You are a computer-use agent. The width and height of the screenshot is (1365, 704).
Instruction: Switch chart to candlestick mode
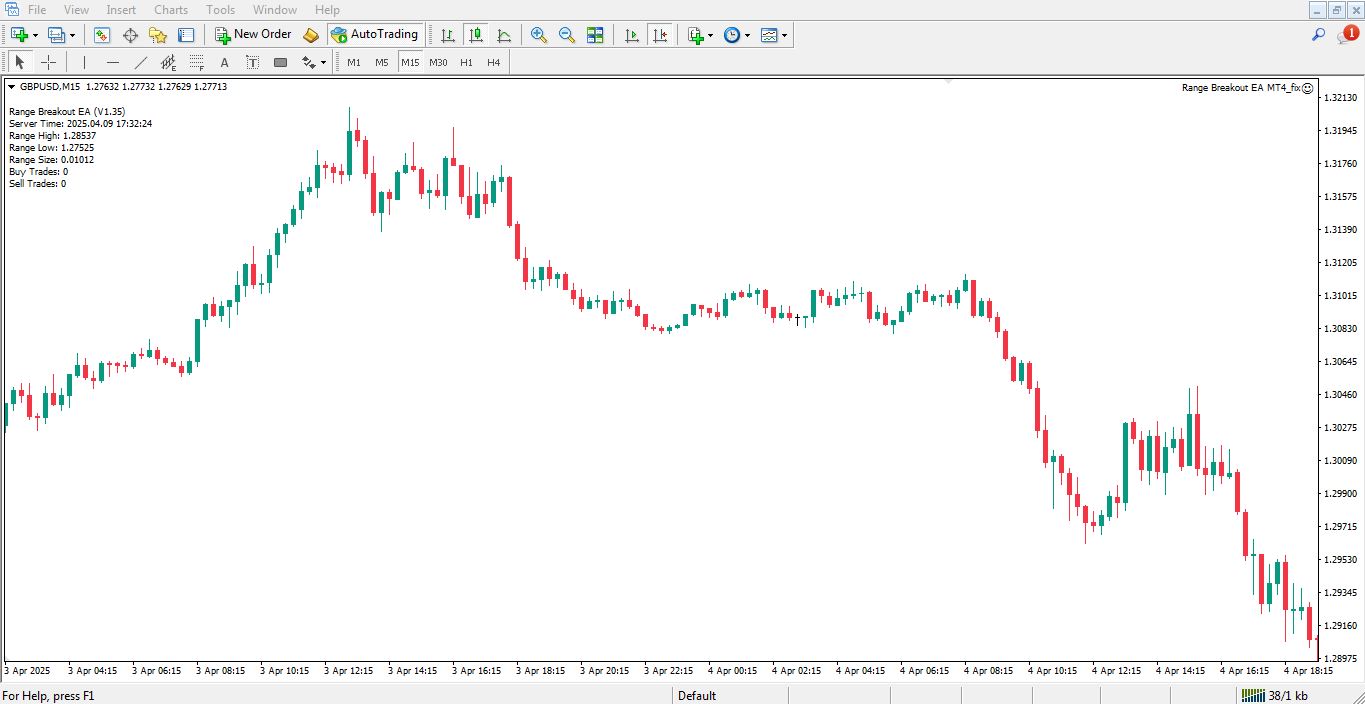(x=475, y=34)
